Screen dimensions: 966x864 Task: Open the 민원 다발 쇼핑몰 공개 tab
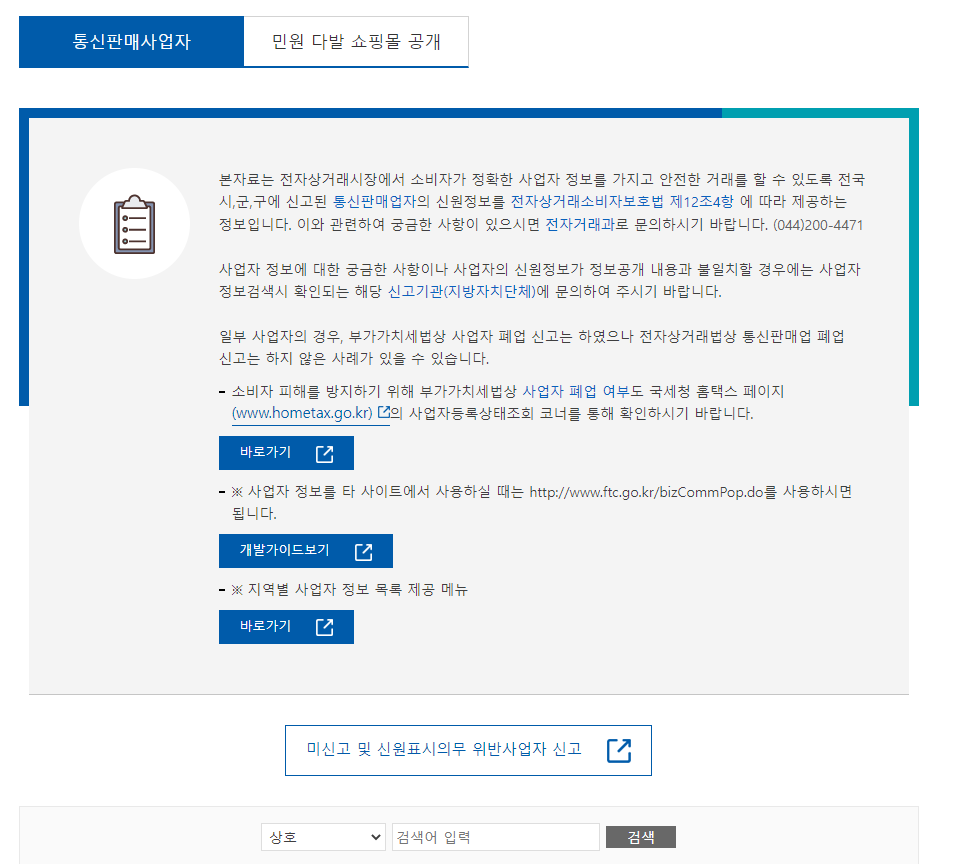(x=356, y=42)
